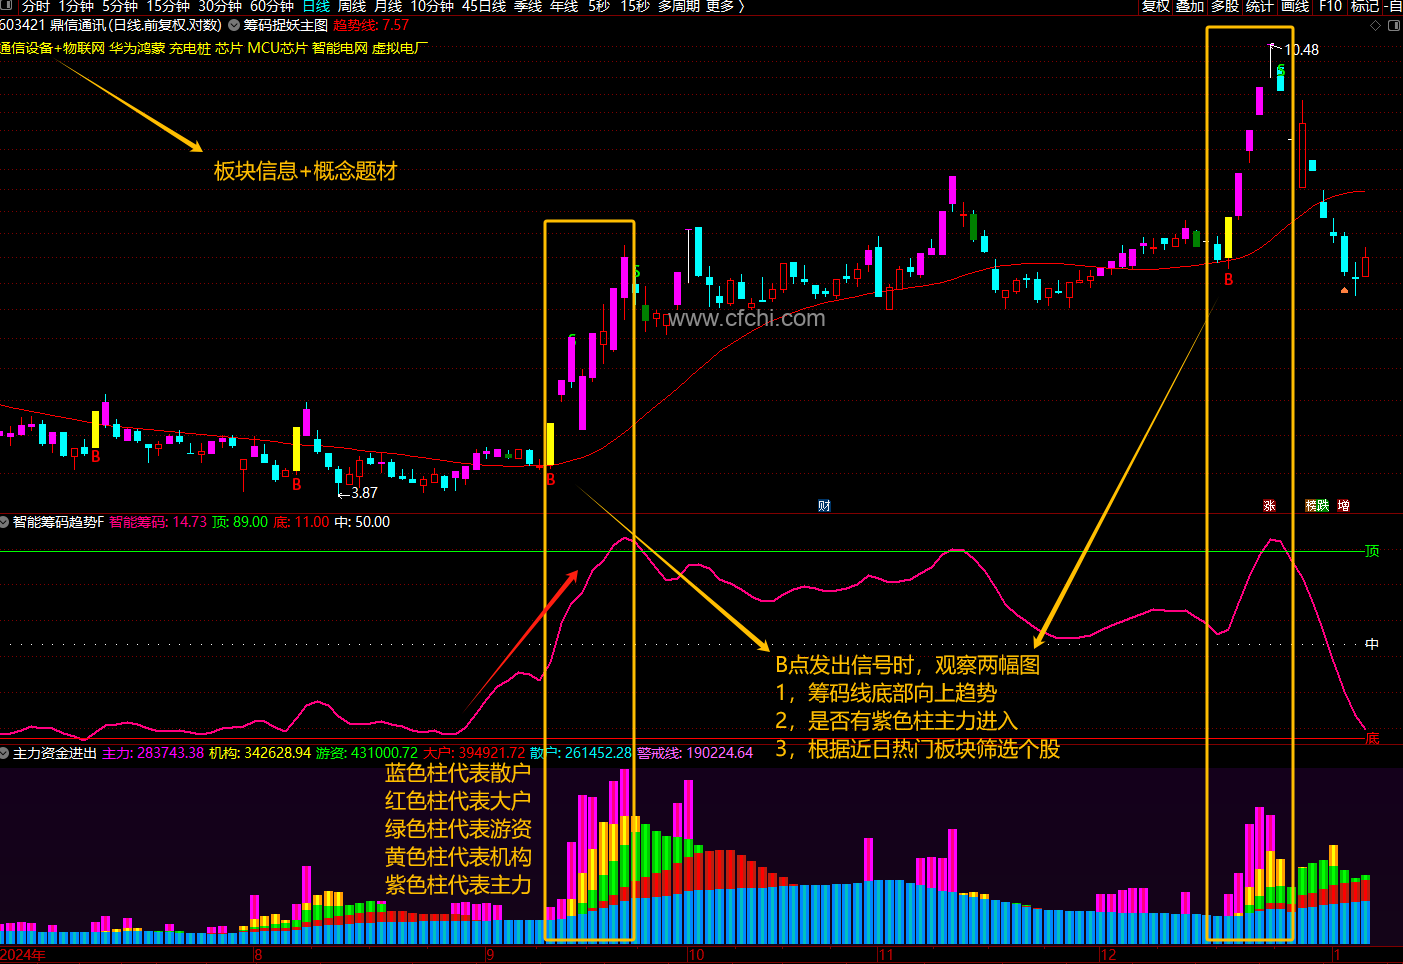The height and width of the screenshot is (964, 1403).
Task: Click the MCU芯片 concept label
Action: pos(277,48)
